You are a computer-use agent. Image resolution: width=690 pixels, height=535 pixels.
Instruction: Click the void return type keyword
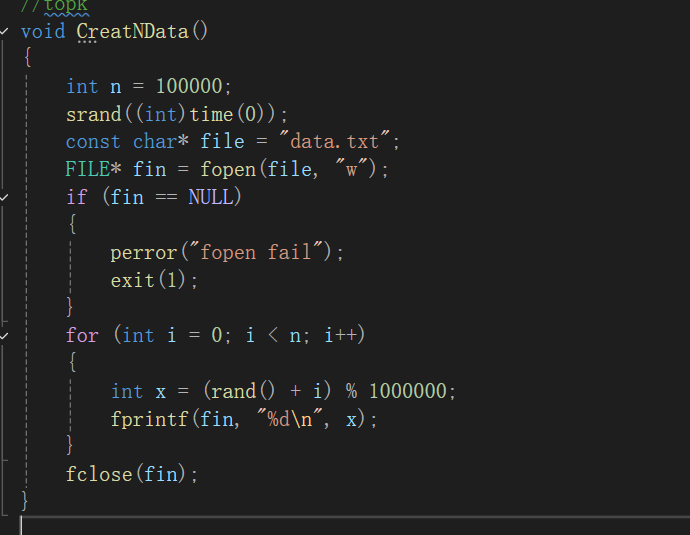click(43, 32)
